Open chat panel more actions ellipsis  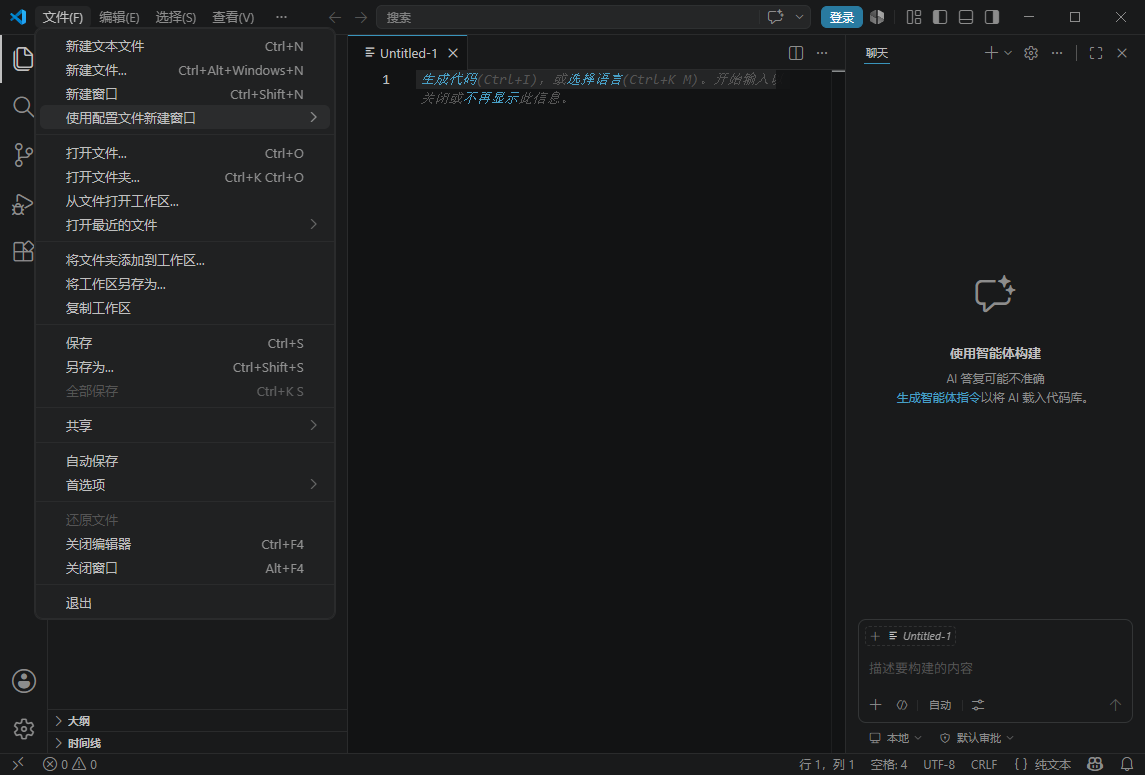[x=1057, y=53]
